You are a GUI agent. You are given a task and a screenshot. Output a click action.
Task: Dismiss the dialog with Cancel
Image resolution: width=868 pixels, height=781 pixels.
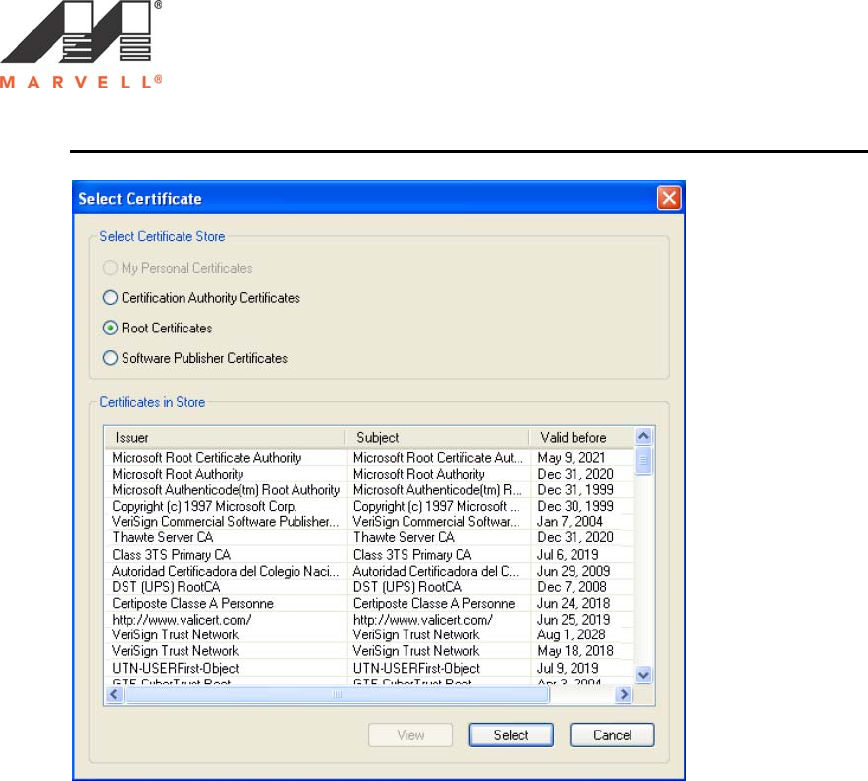click(x=612, y=735)
